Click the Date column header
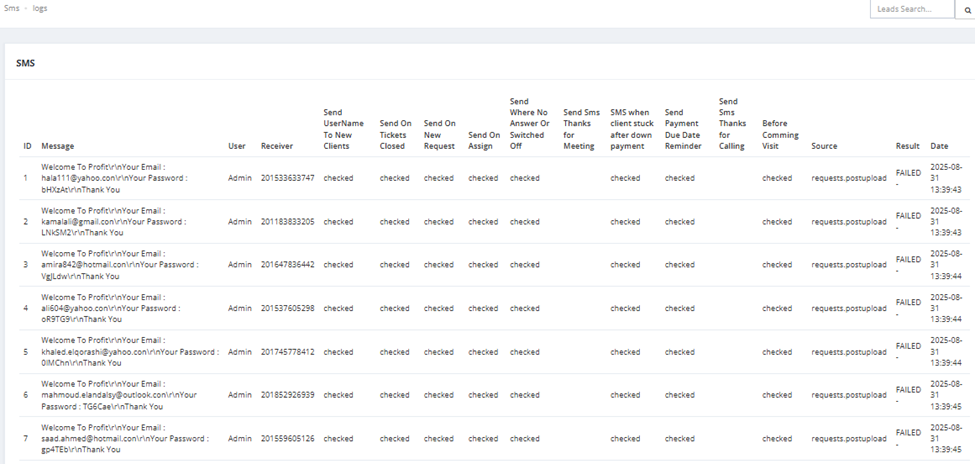This screenshot has height=464, width=975. pyautogui.click(x=940, y=146)
